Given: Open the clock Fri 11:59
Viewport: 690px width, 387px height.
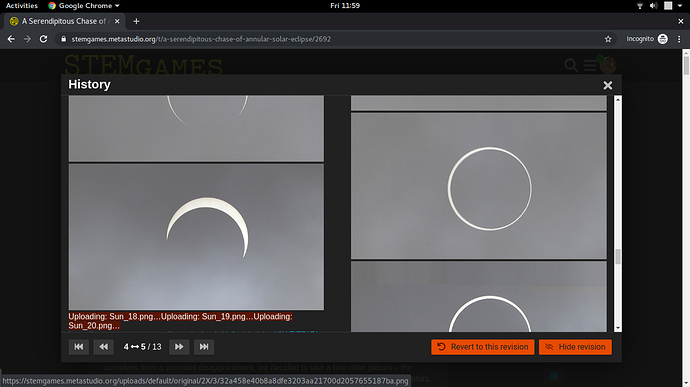Looking at the screenshot, I should (345, 6).
